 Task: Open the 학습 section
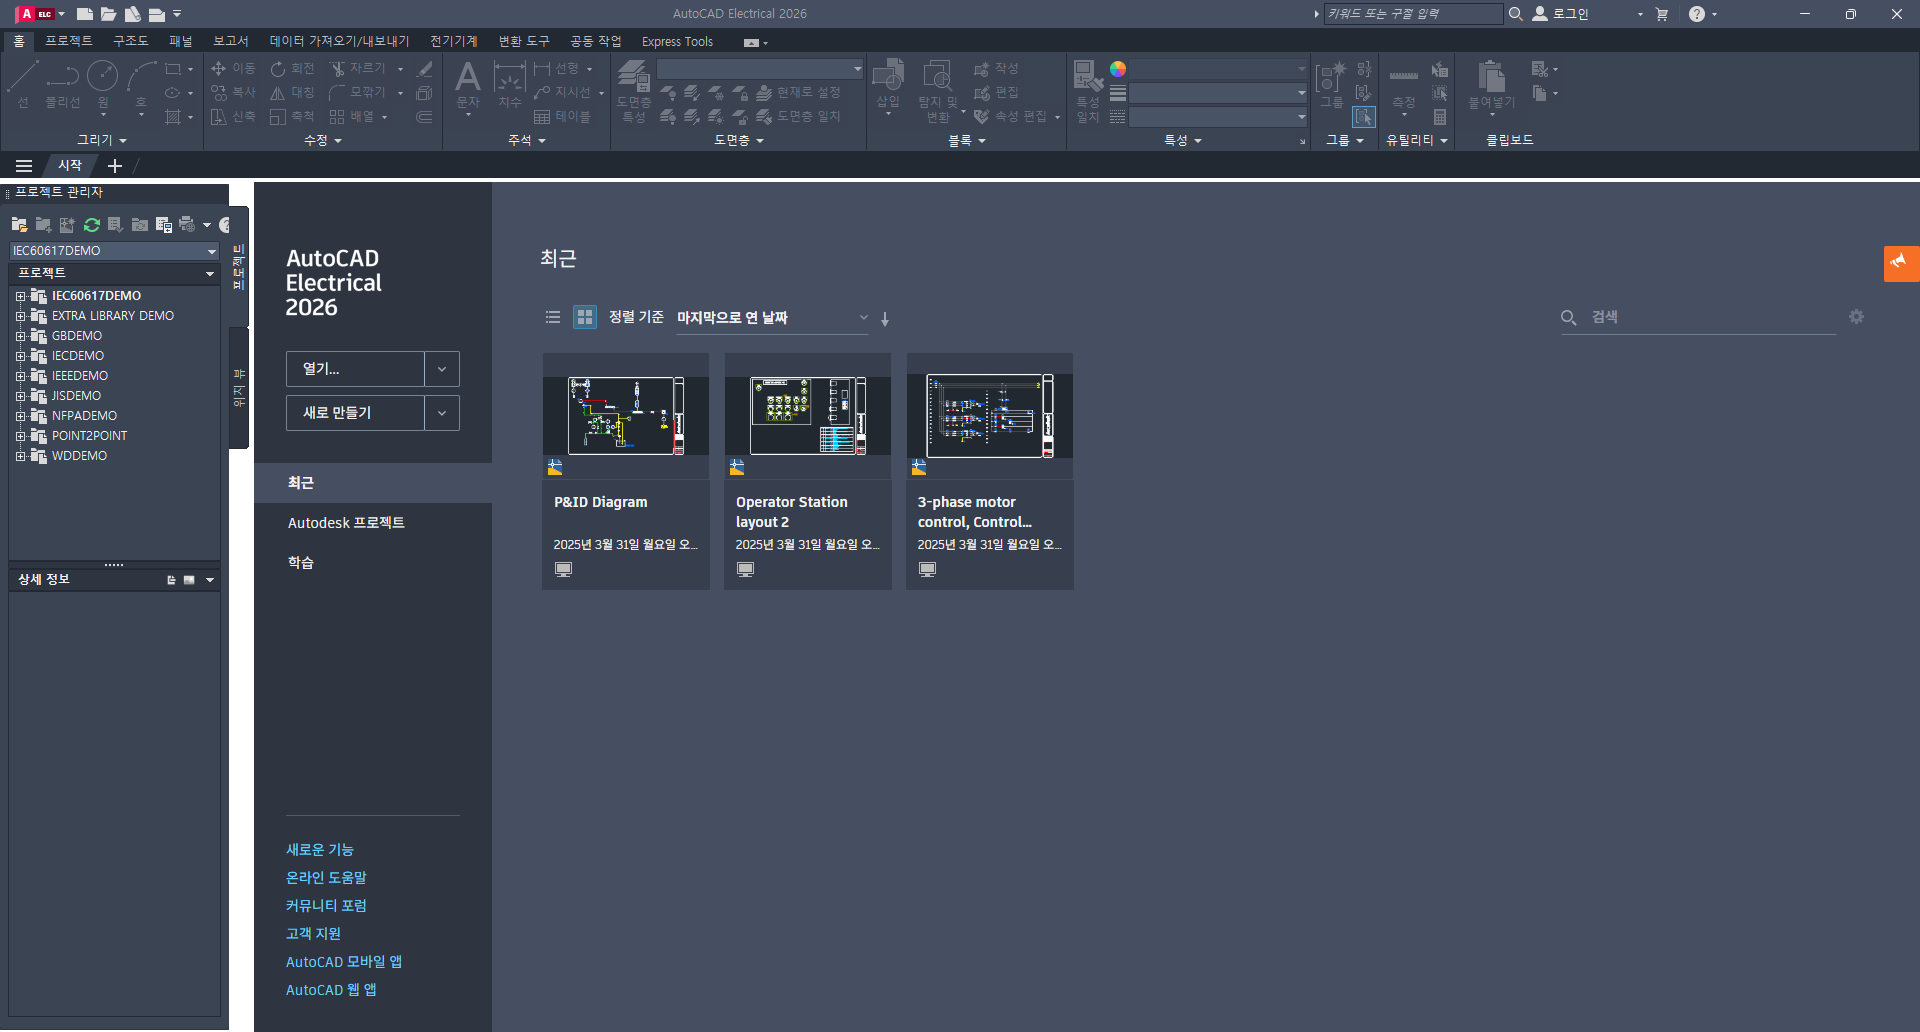[x=301, y=563]
